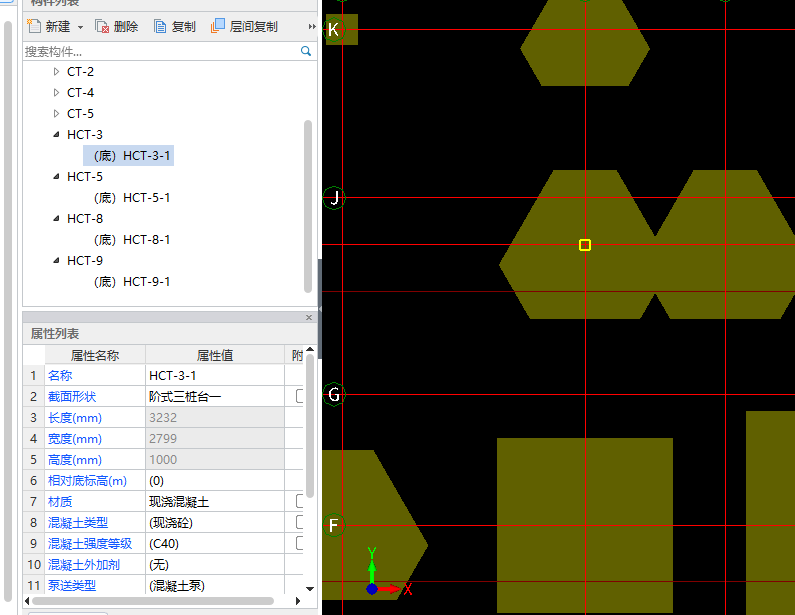Click the 属性值 column header
Image resolution: width=795 pixels, height=615 pixels.
(215, 355)
